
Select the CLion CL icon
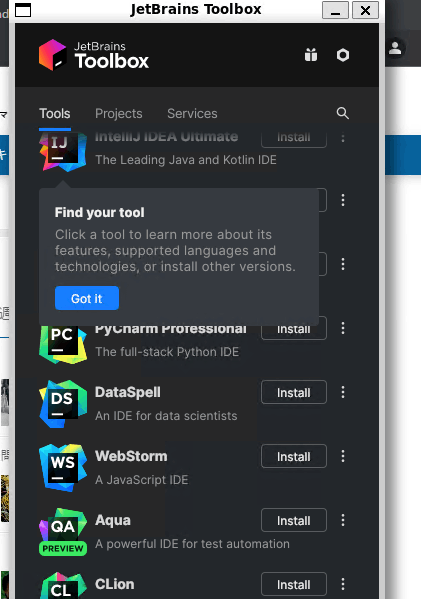(x=63, y=585)
